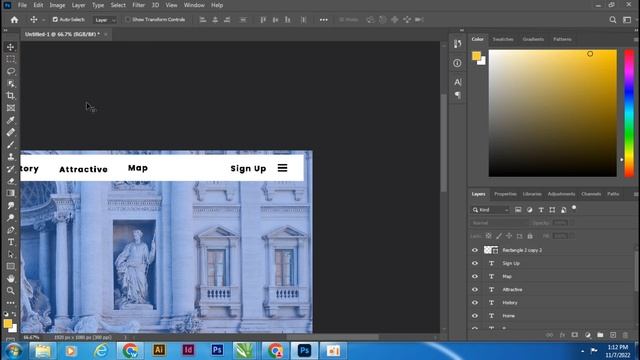Select the Eyedropper tool
The width and height of the screenshot is (640, 360).
(x=11, y=120)
